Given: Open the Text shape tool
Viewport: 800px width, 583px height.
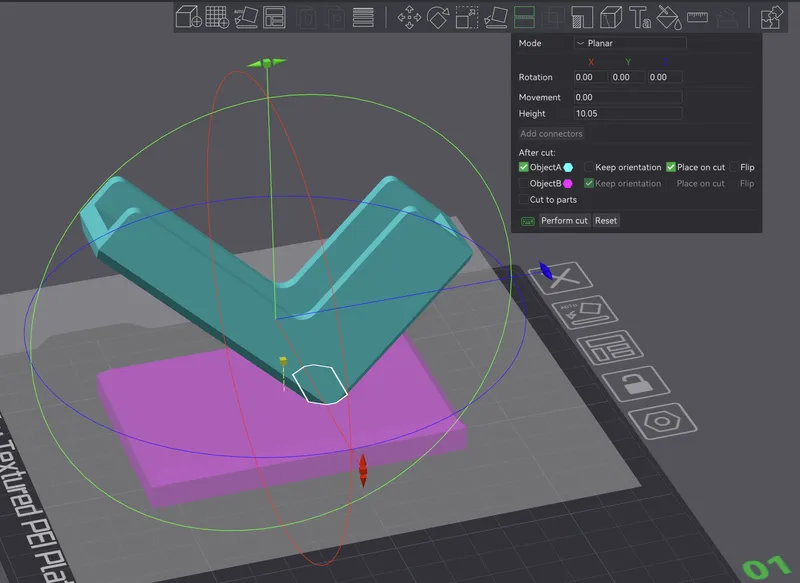Looking at the screenshot, I should 642,17.
